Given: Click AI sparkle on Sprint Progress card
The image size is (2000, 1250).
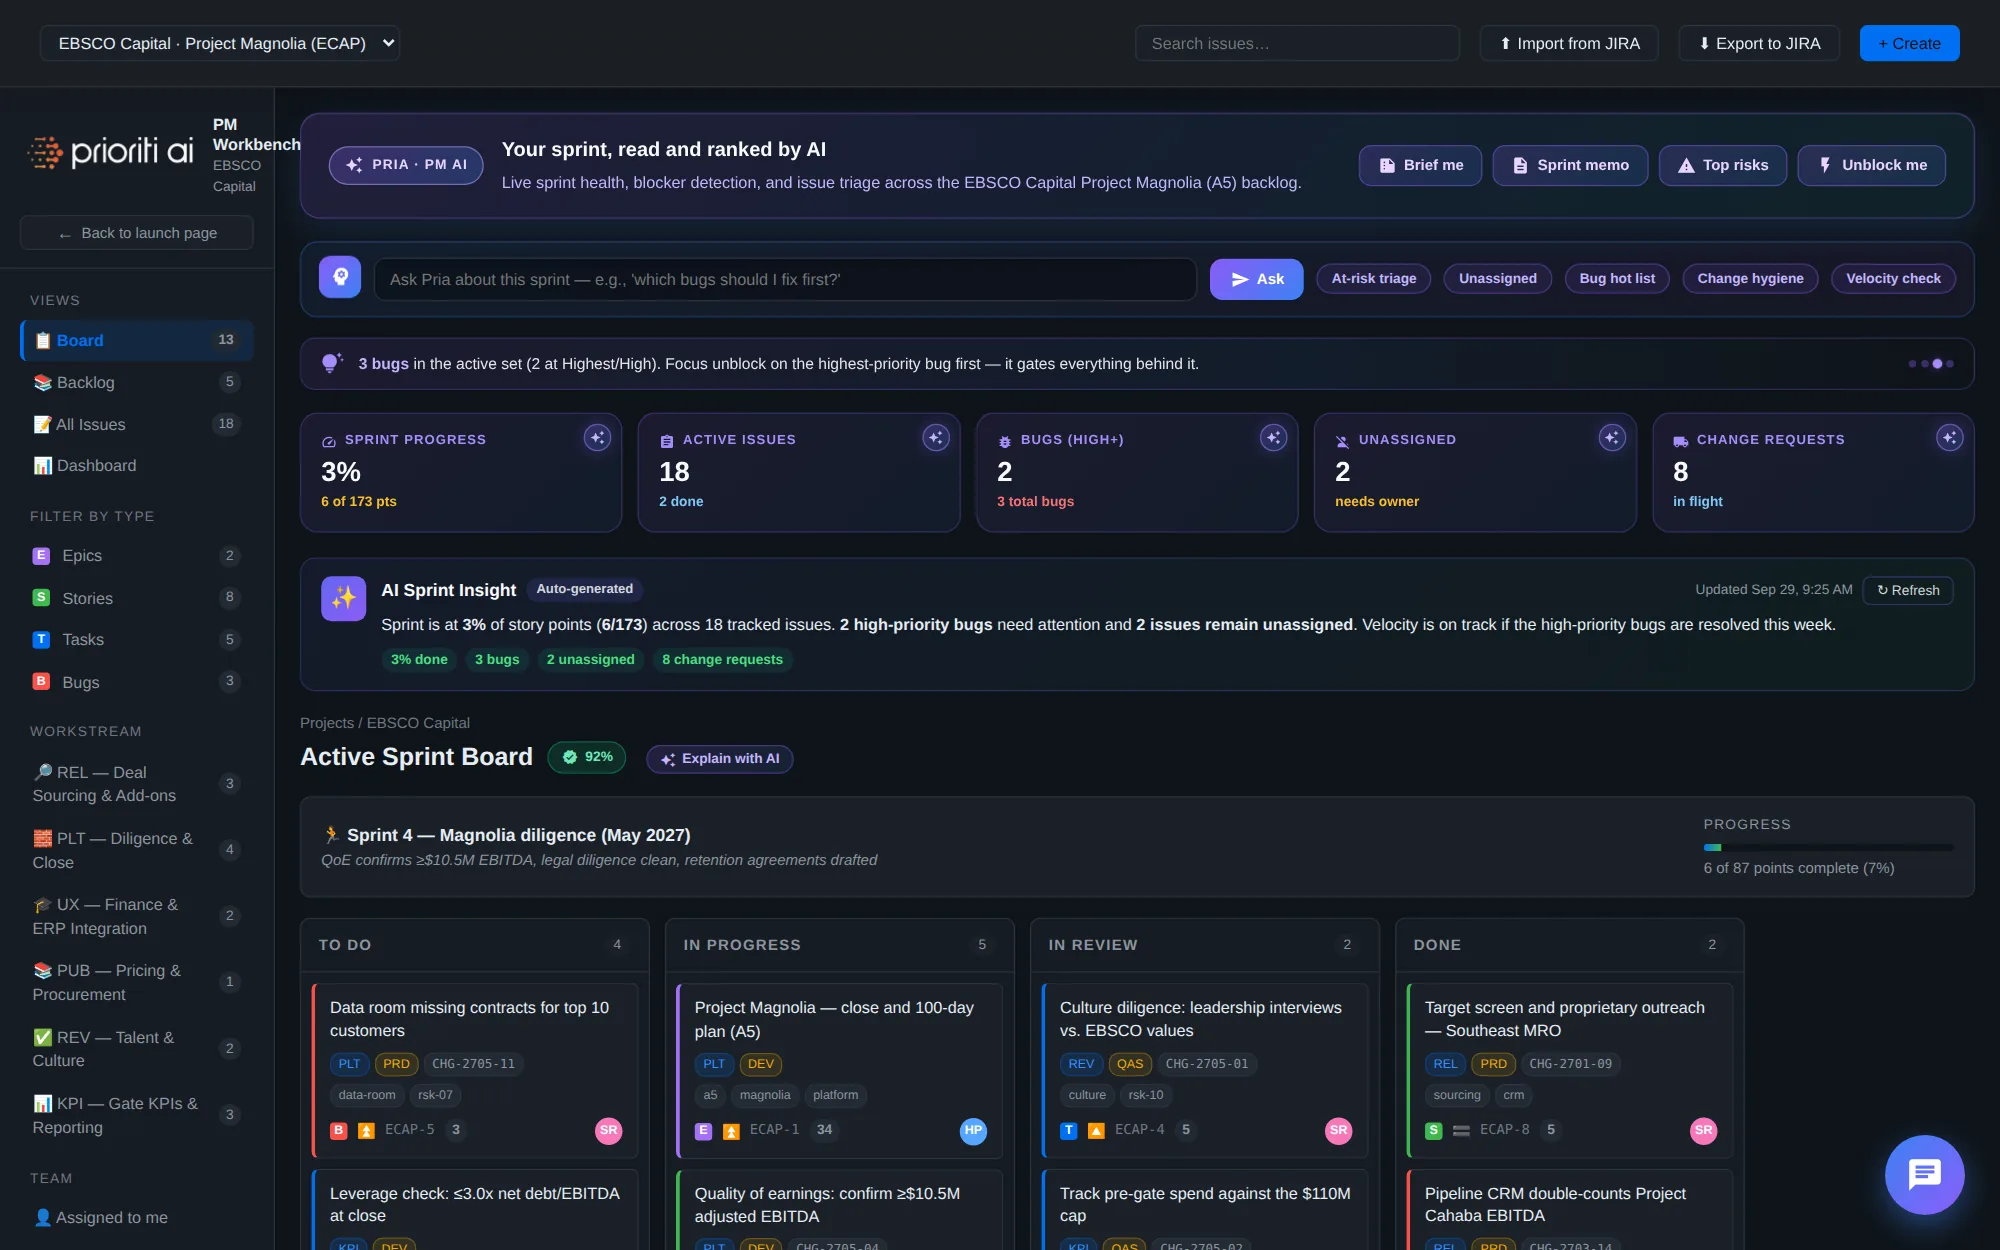Looking at the screenshot, I should point(597,437).
